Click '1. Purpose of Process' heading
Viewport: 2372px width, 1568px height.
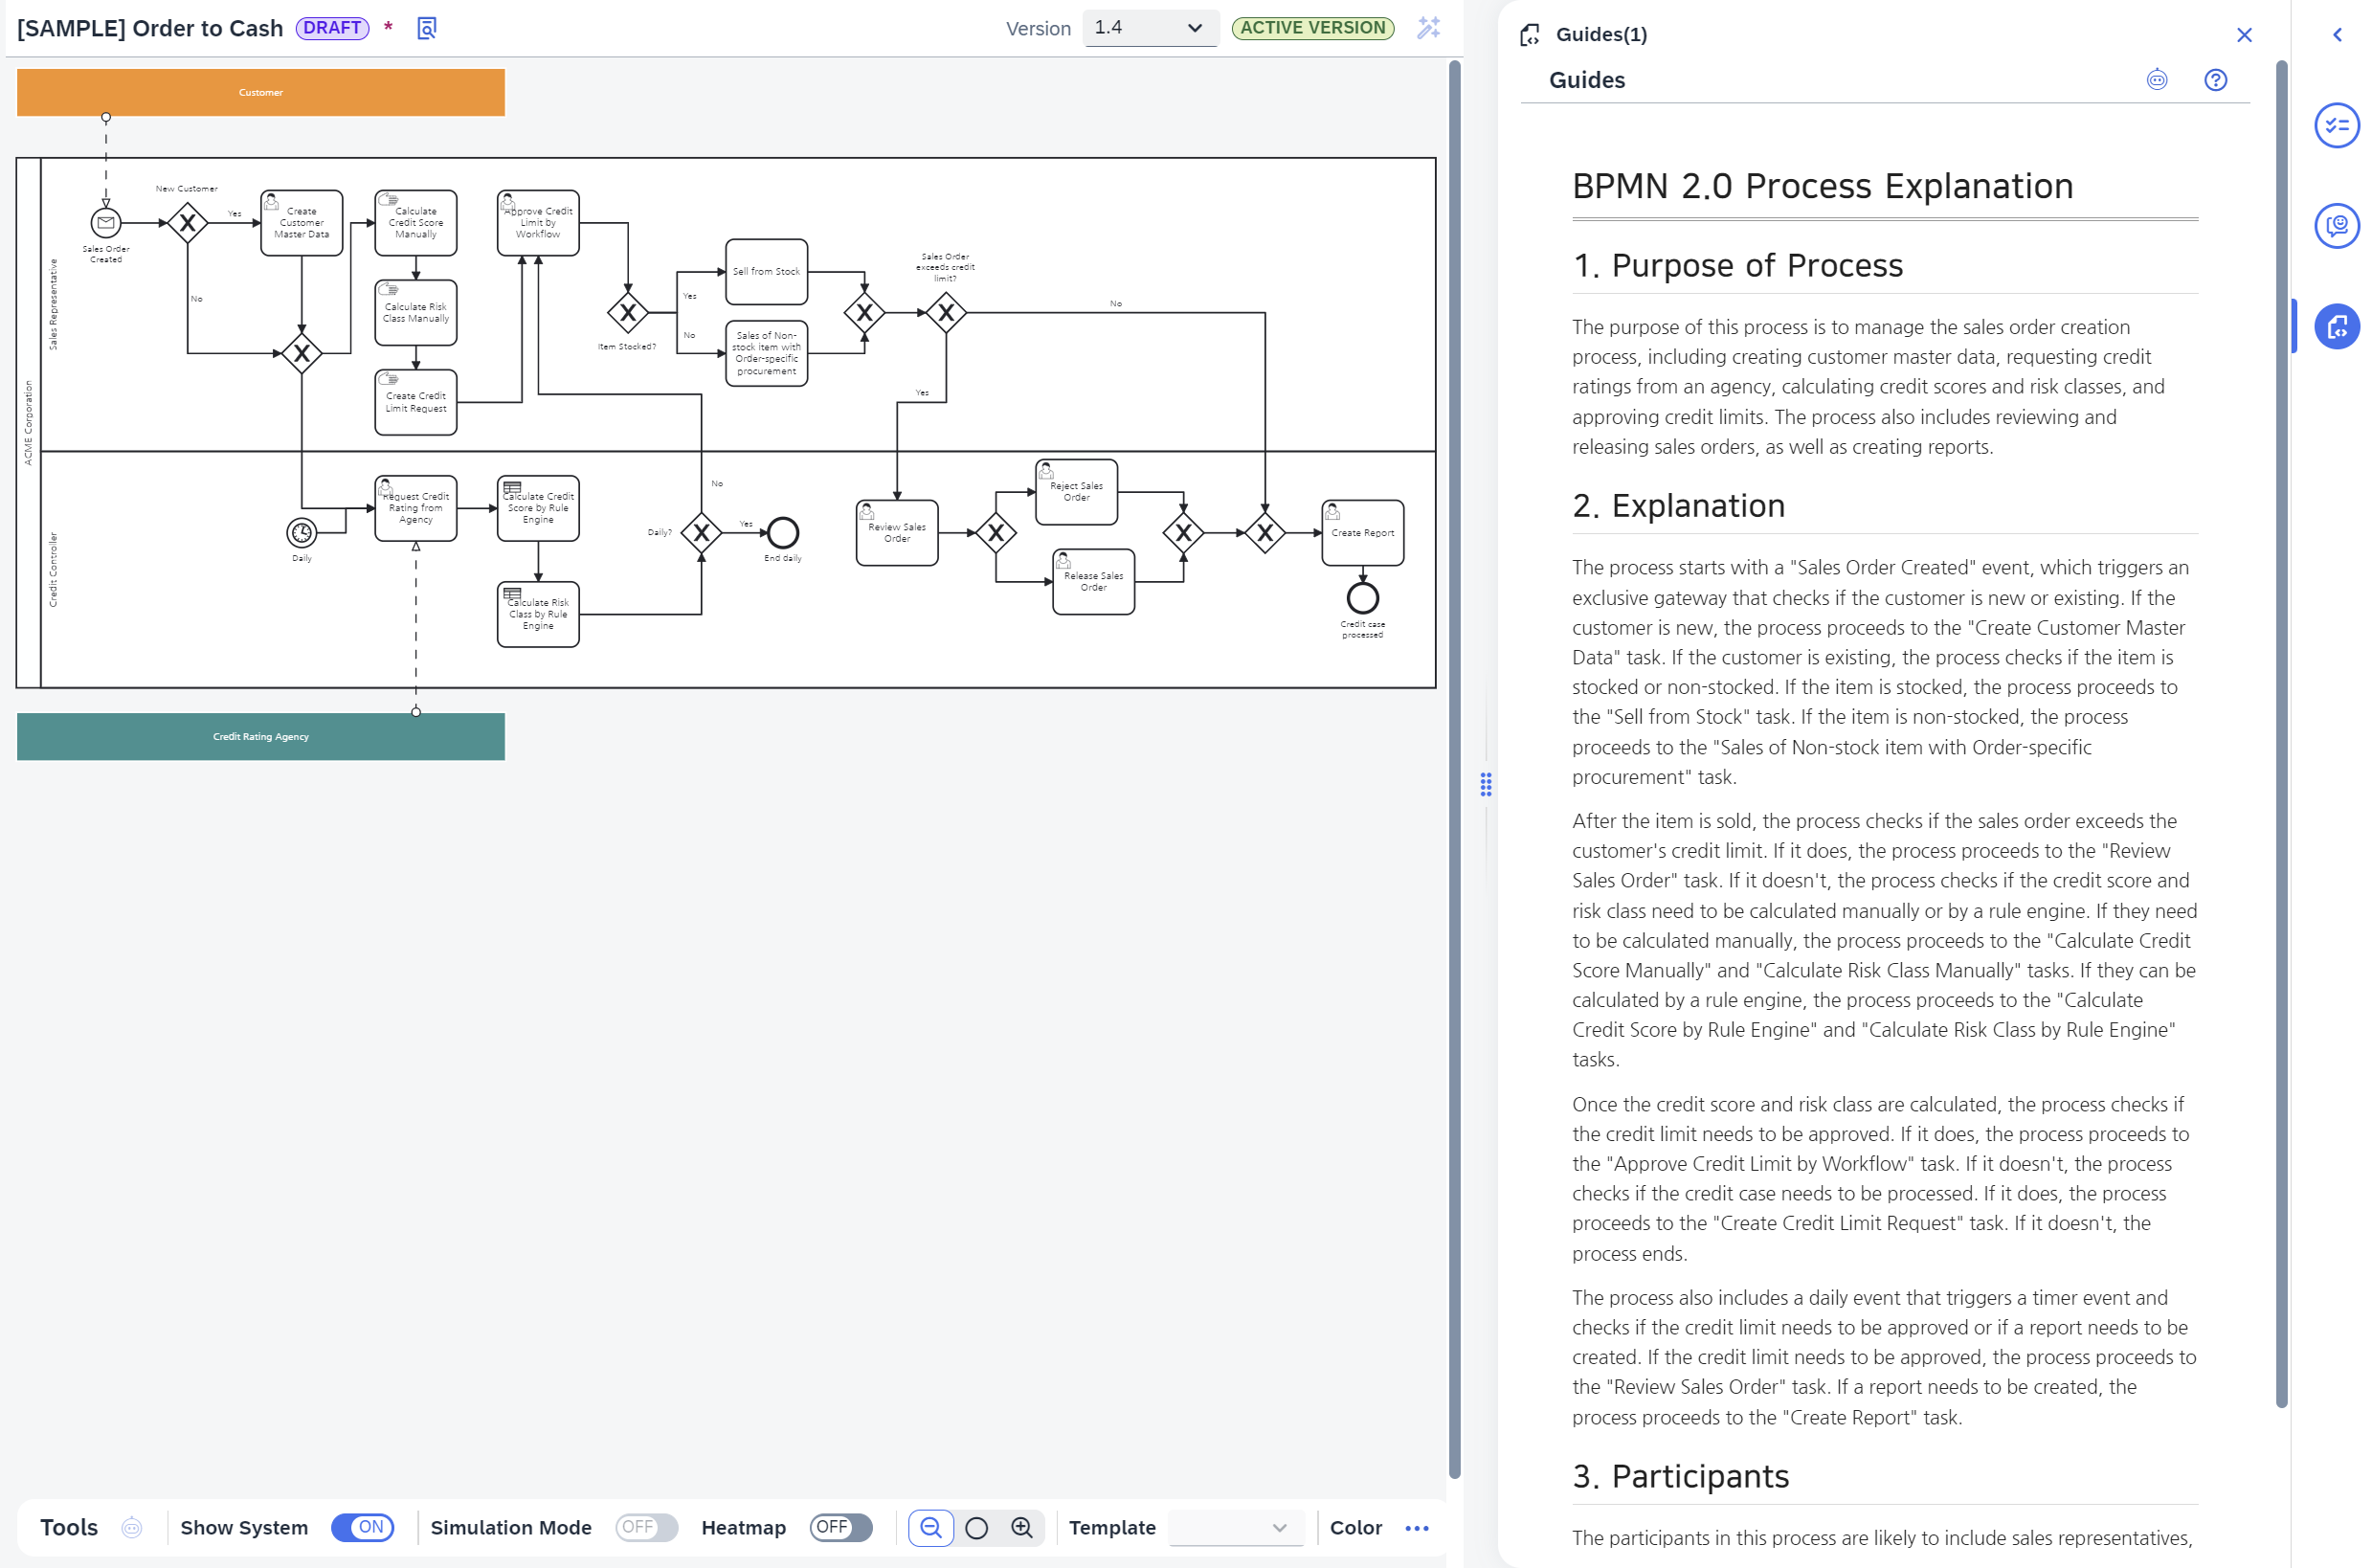pyautogui.click(x=1737, y=265)
